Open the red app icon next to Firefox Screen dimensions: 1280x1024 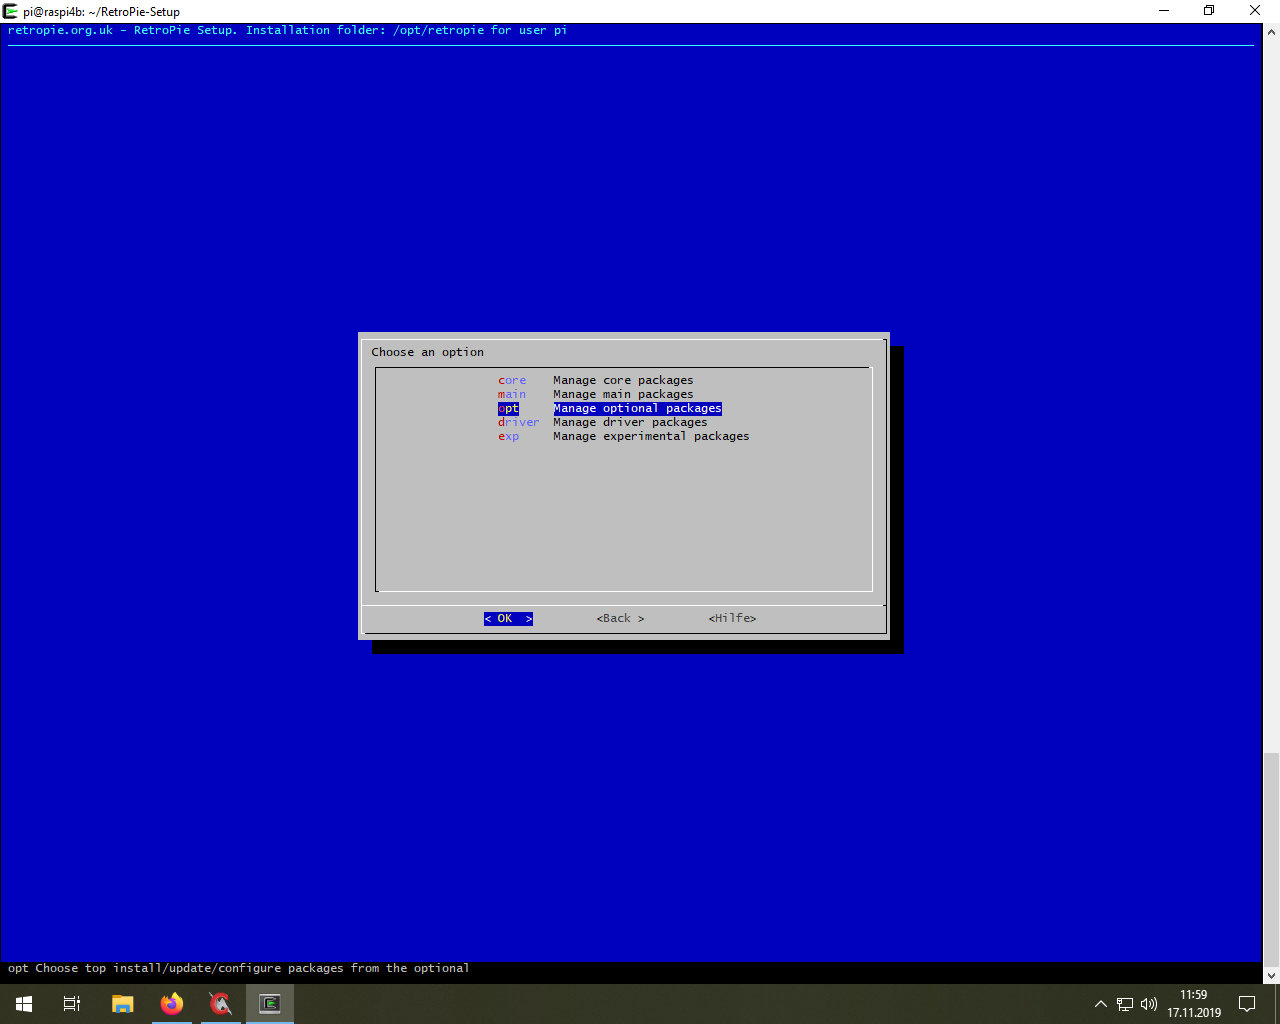[x=221, y=1004]
